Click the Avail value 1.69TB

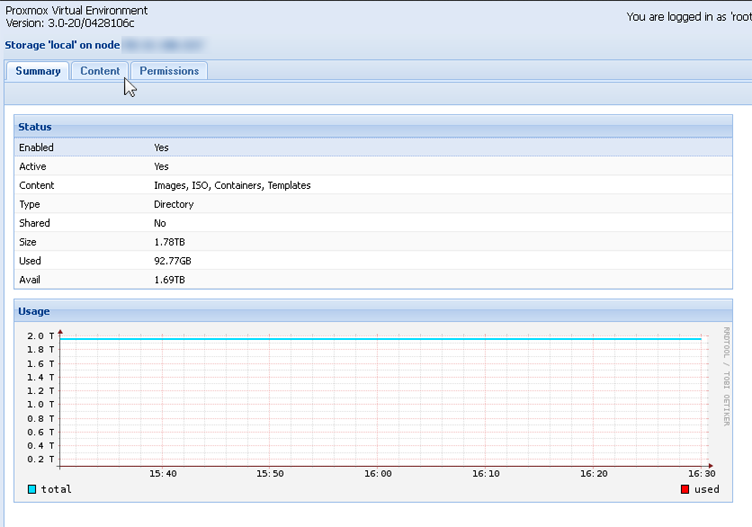(x=169, y=280)
